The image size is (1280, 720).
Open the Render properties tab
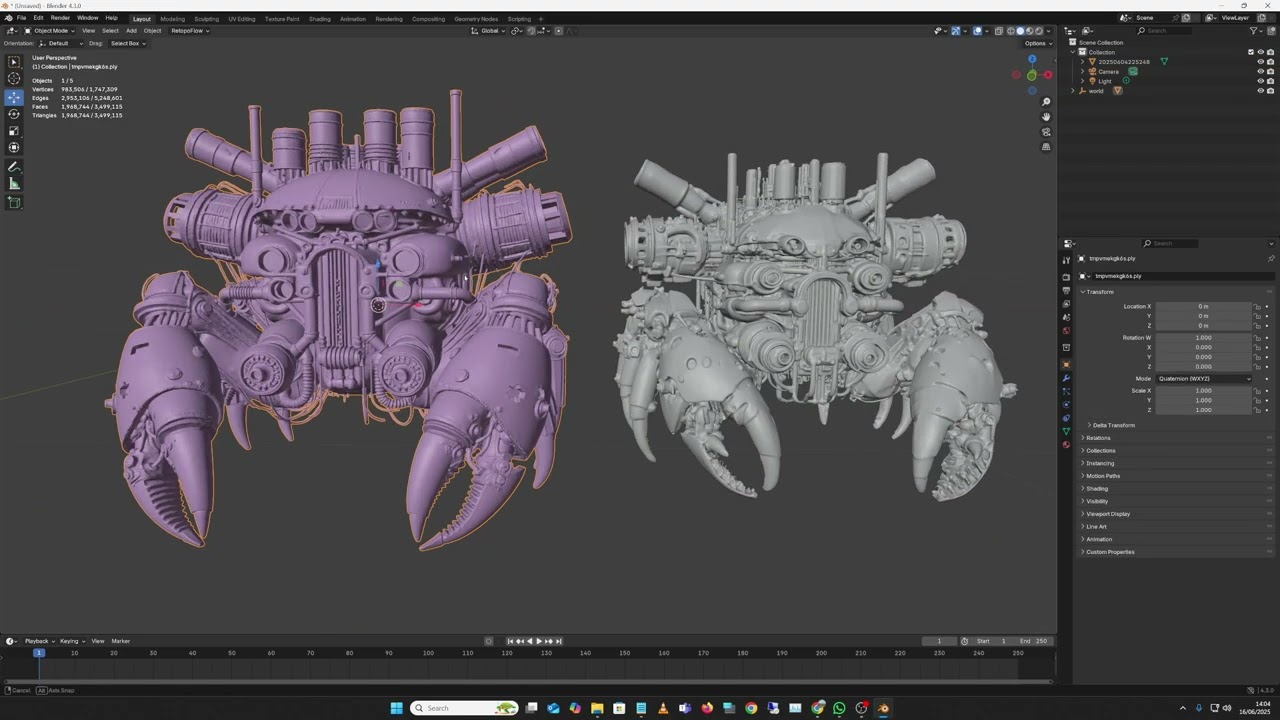(x=1066, y=277)
